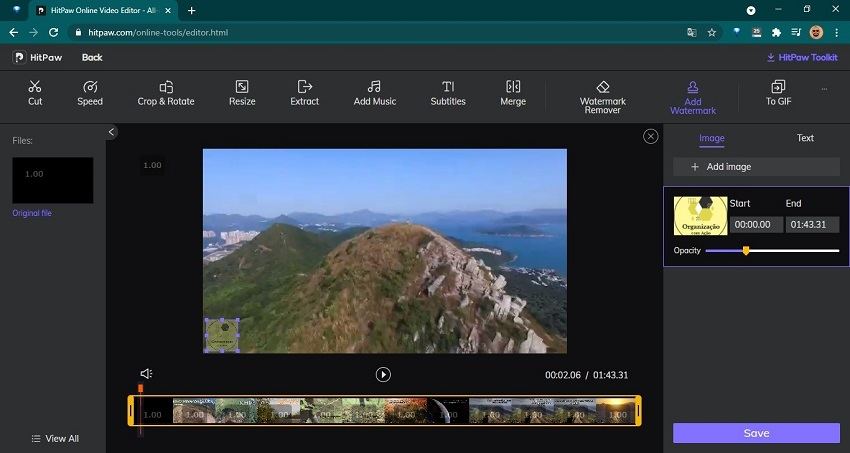Select the original file thumbnail

(x=53, y=180)
